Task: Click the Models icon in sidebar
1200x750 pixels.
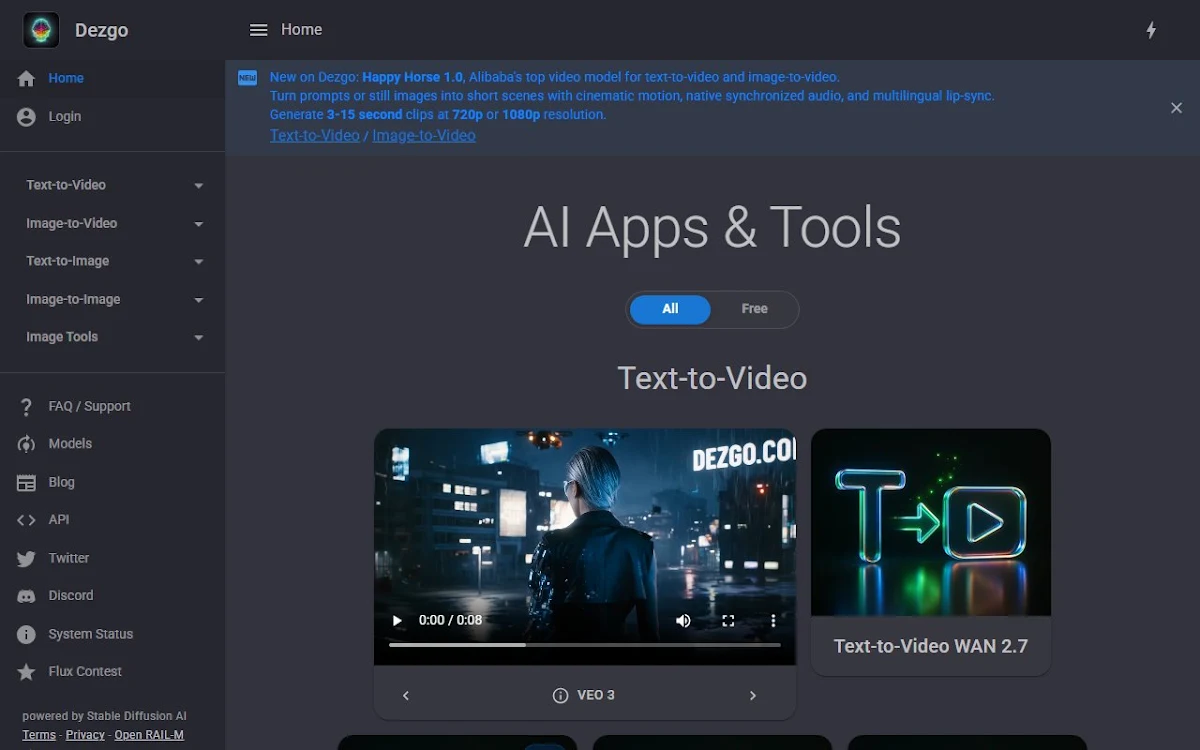Action: coord(27,444)
